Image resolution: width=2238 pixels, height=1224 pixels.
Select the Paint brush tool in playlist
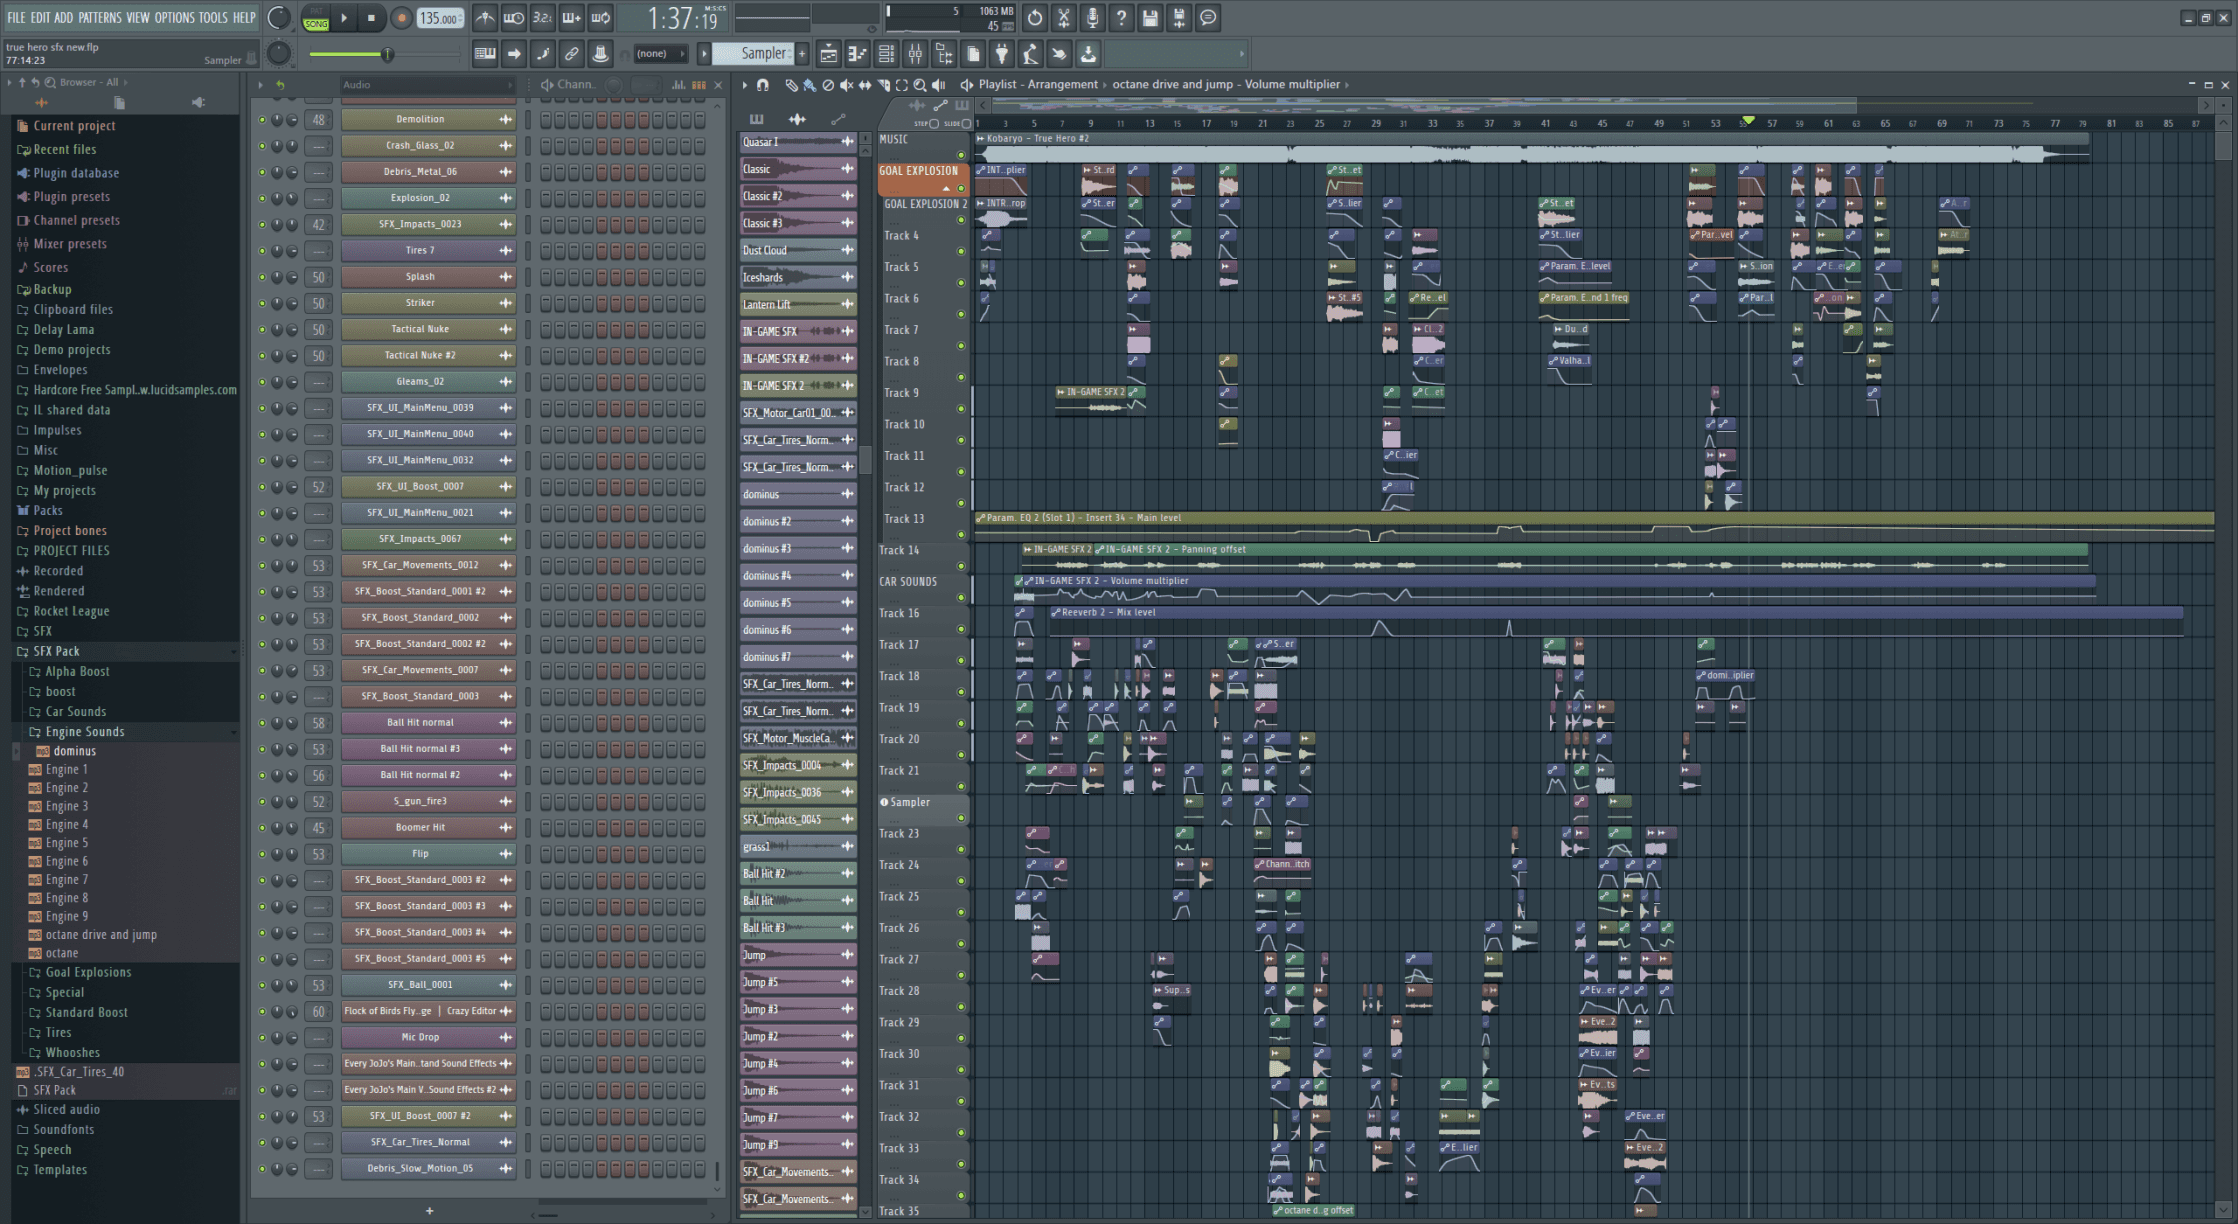[x=810, y=85]
